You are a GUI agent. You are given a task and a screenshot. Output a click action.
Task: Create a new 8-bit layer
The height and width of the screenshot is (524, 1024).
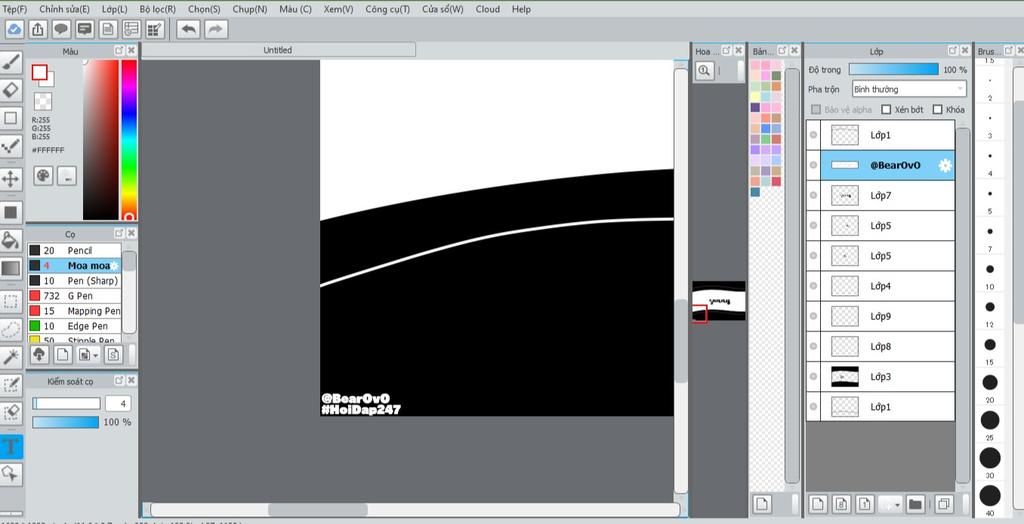[x=842, y=504]
